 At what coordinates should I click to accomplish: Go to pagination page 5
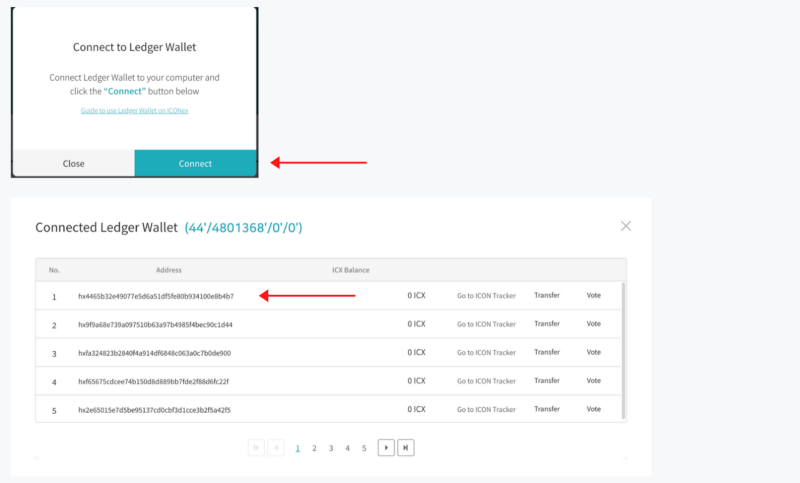click(x=364, y=448)
